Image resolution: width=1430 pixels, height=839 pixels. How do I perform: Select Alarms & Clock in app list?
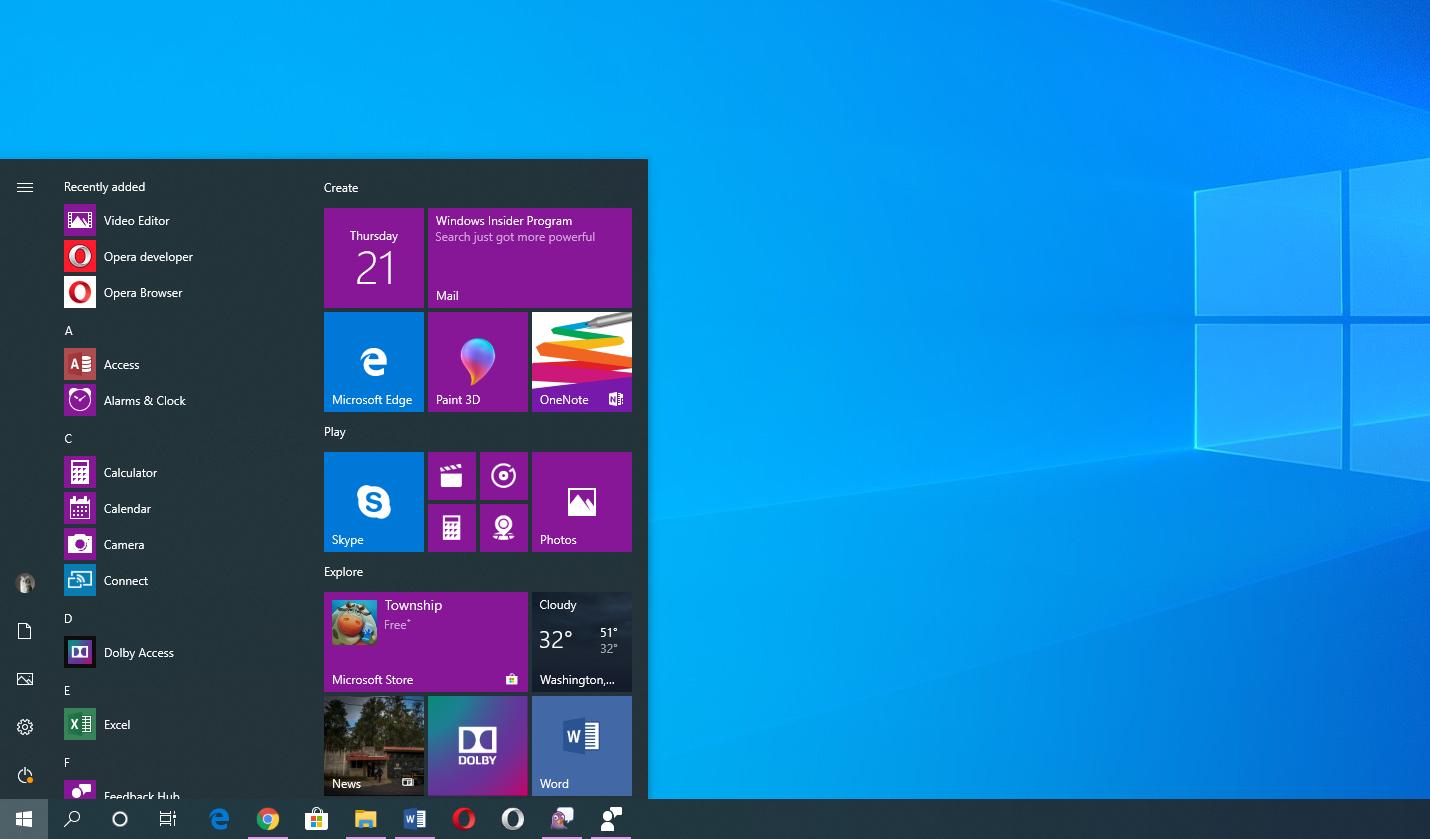pos(144,400)
